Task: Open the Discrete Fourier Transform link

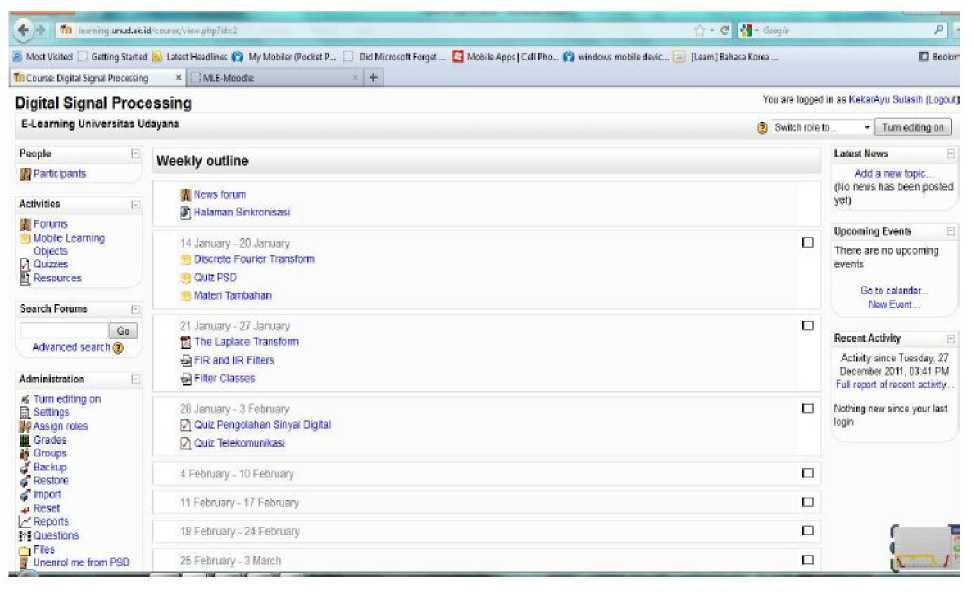Action: coord(254,259)
